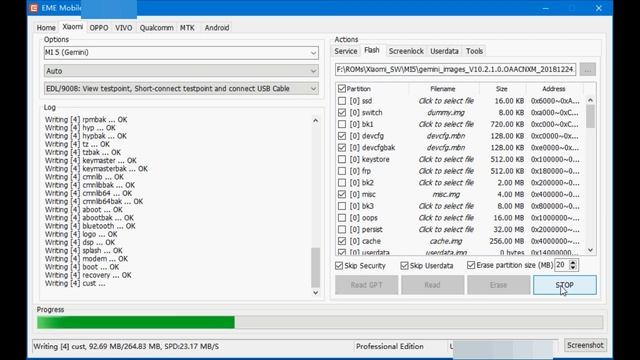Click the Size column header

pyautogui.click(x=502, y=89)
